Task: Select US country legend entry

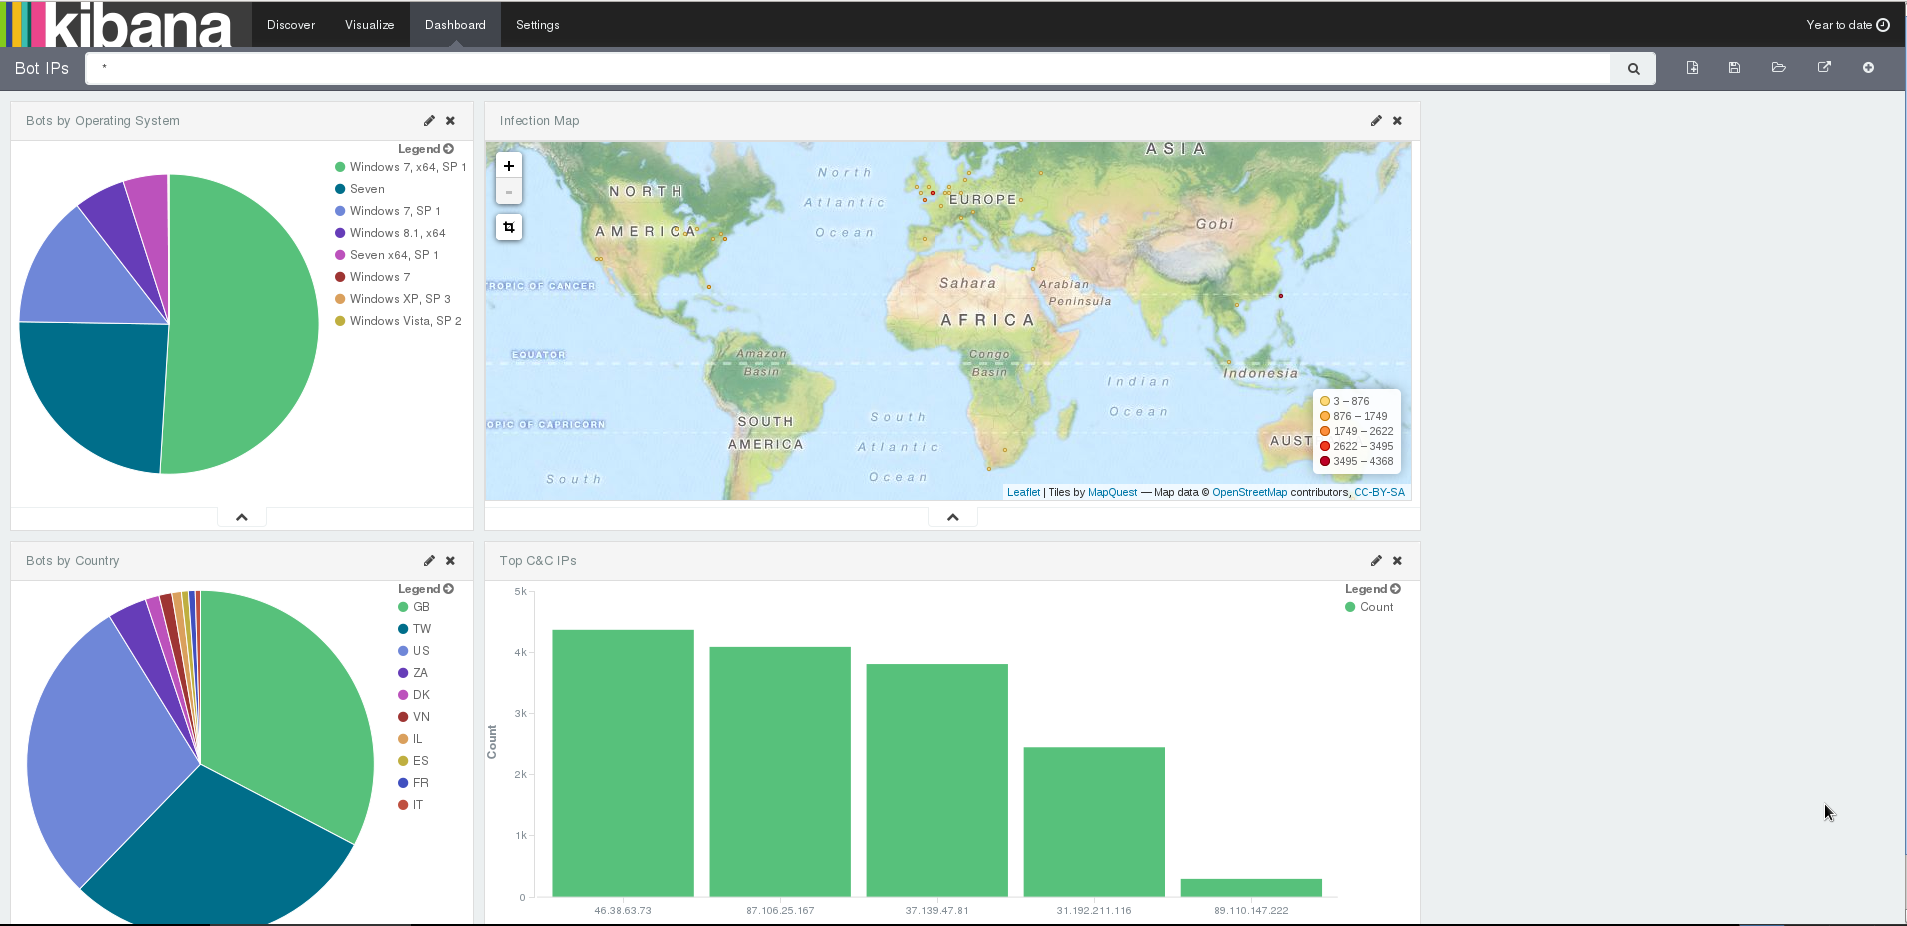Action: pos(414,651)
